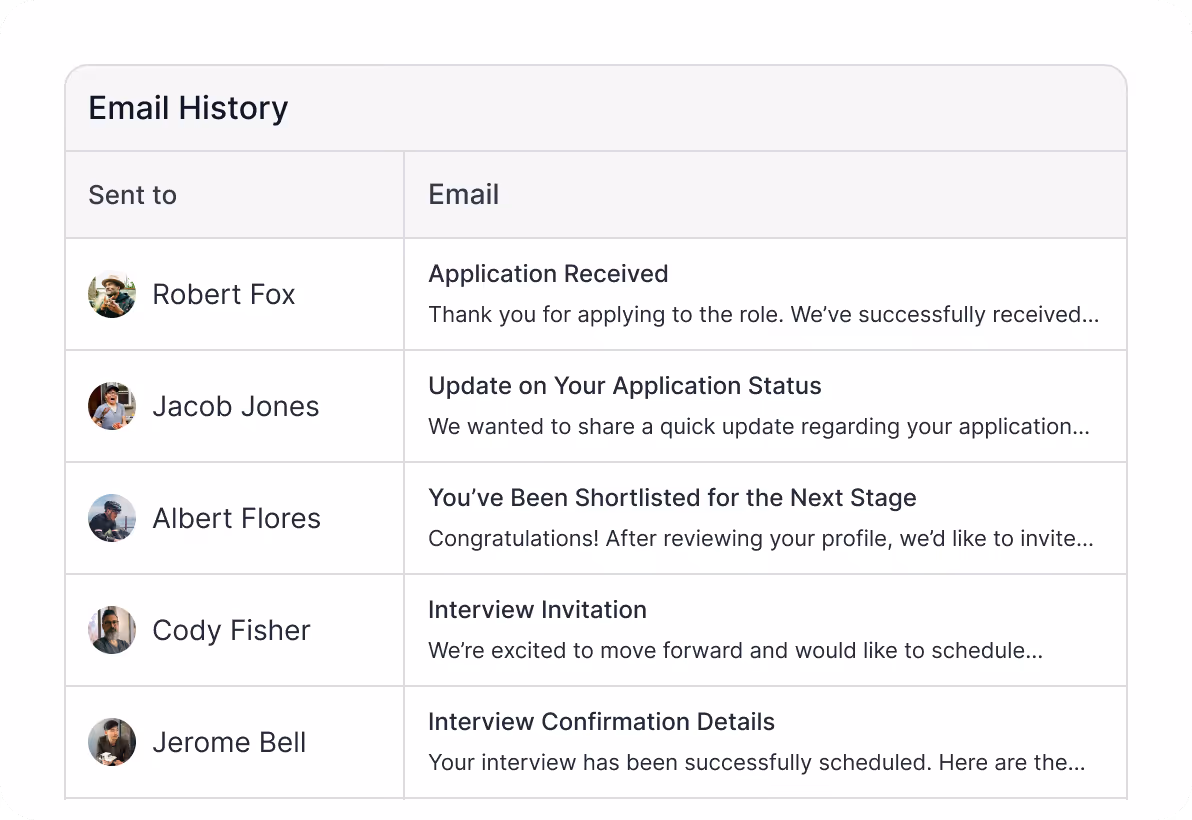Click the Sent to column header
The image size is (1192, 820).
coord(132,195)
